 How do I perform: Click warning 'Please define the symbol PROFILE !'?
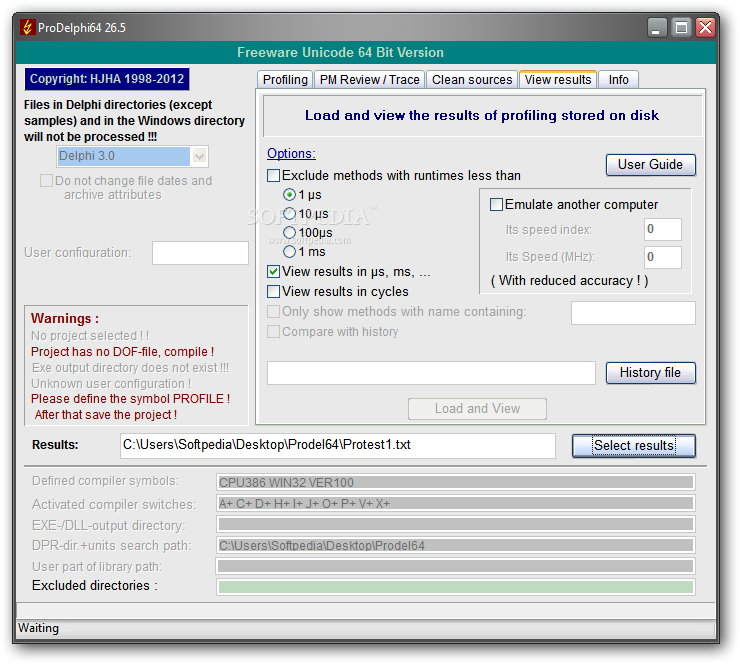pyautogui.click(x=130, y=399)
